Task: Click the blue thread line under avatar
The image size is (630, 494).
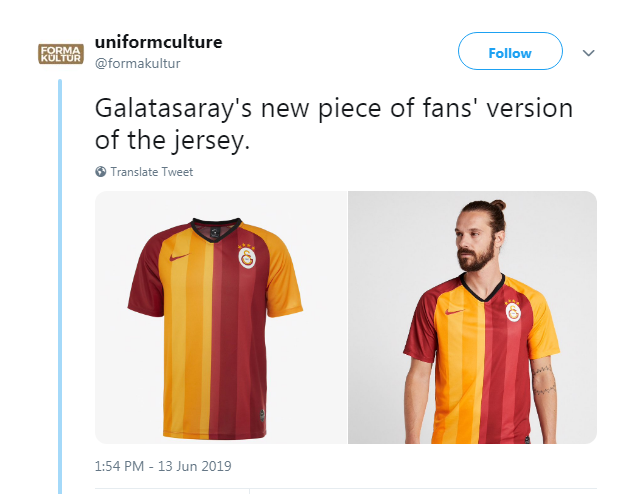Action: [60, 286]
